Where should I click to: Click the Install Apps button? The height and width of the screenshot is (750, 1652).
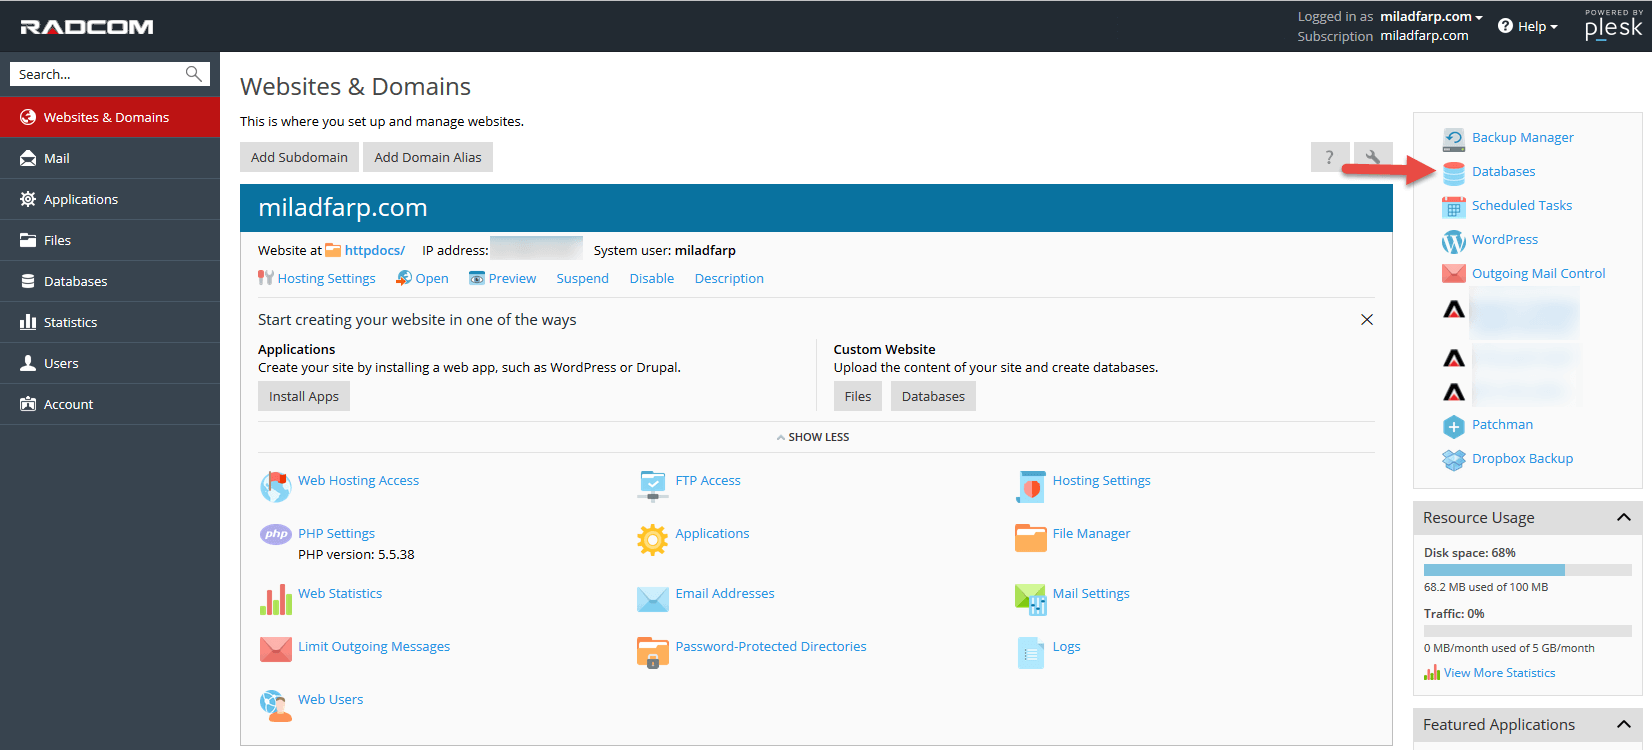click(303, 396)
